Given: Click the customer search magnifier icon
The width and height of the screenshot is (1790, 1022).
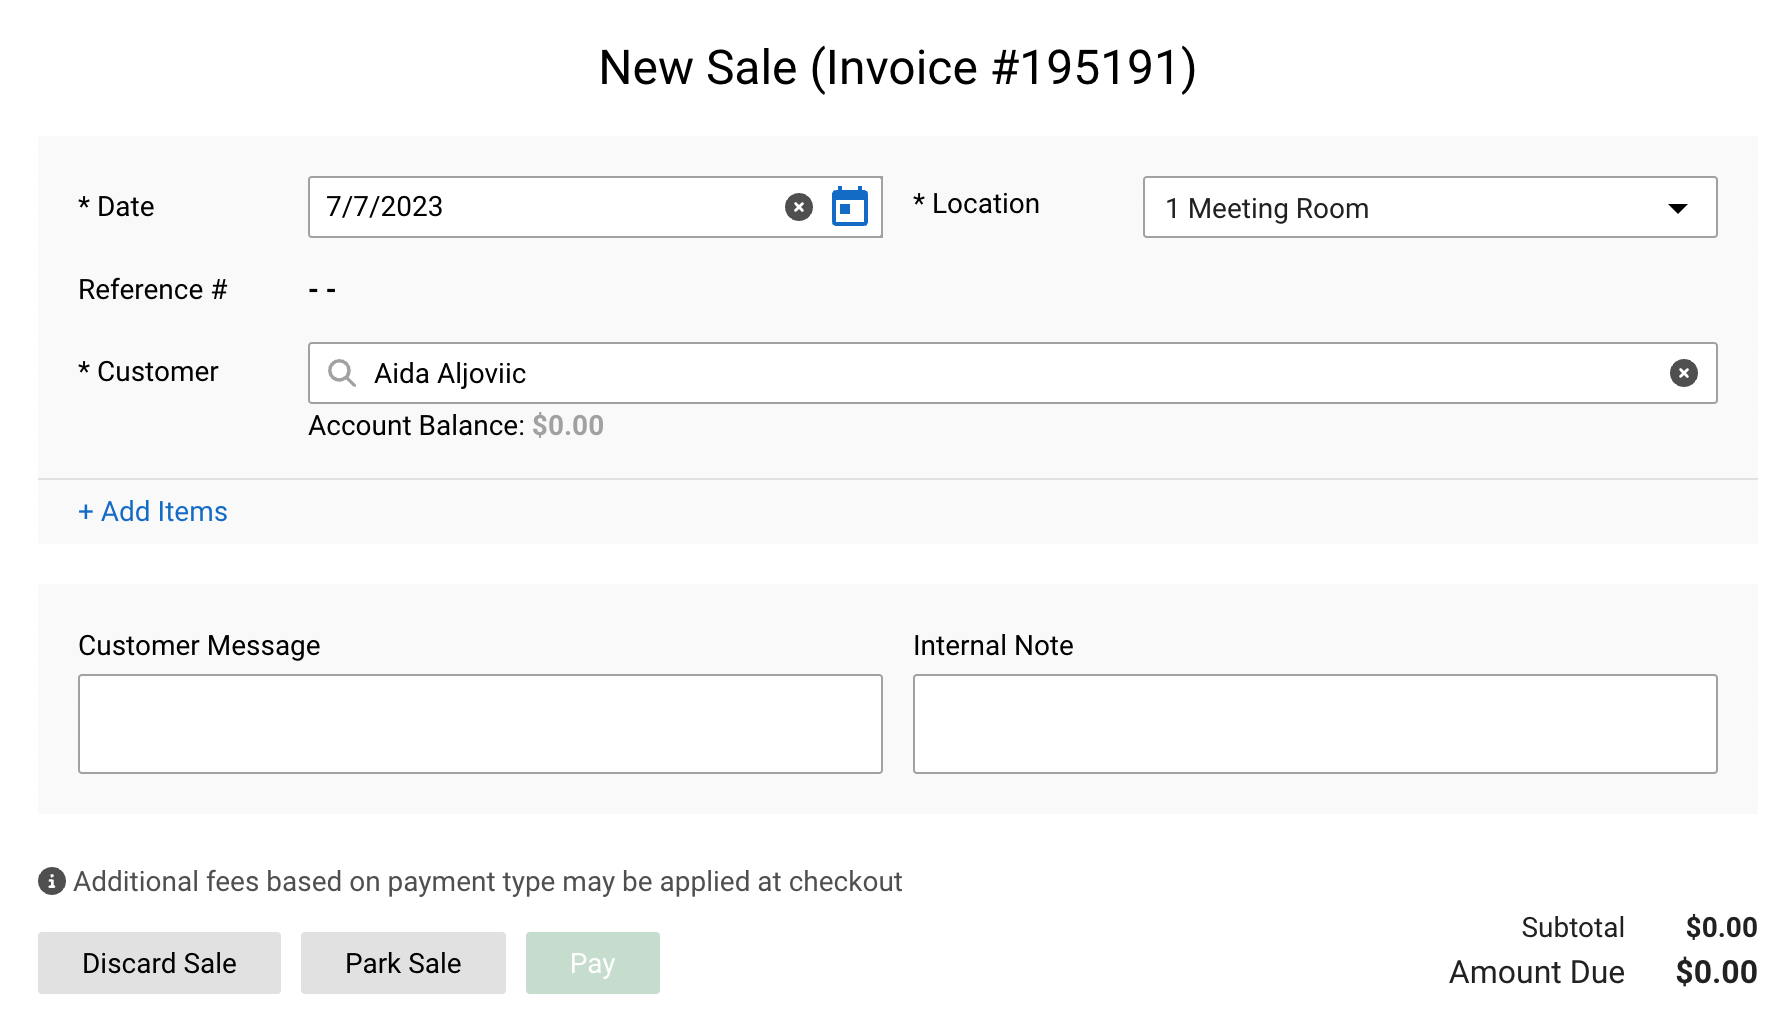Looking at the screenshot, I should 342,373.
